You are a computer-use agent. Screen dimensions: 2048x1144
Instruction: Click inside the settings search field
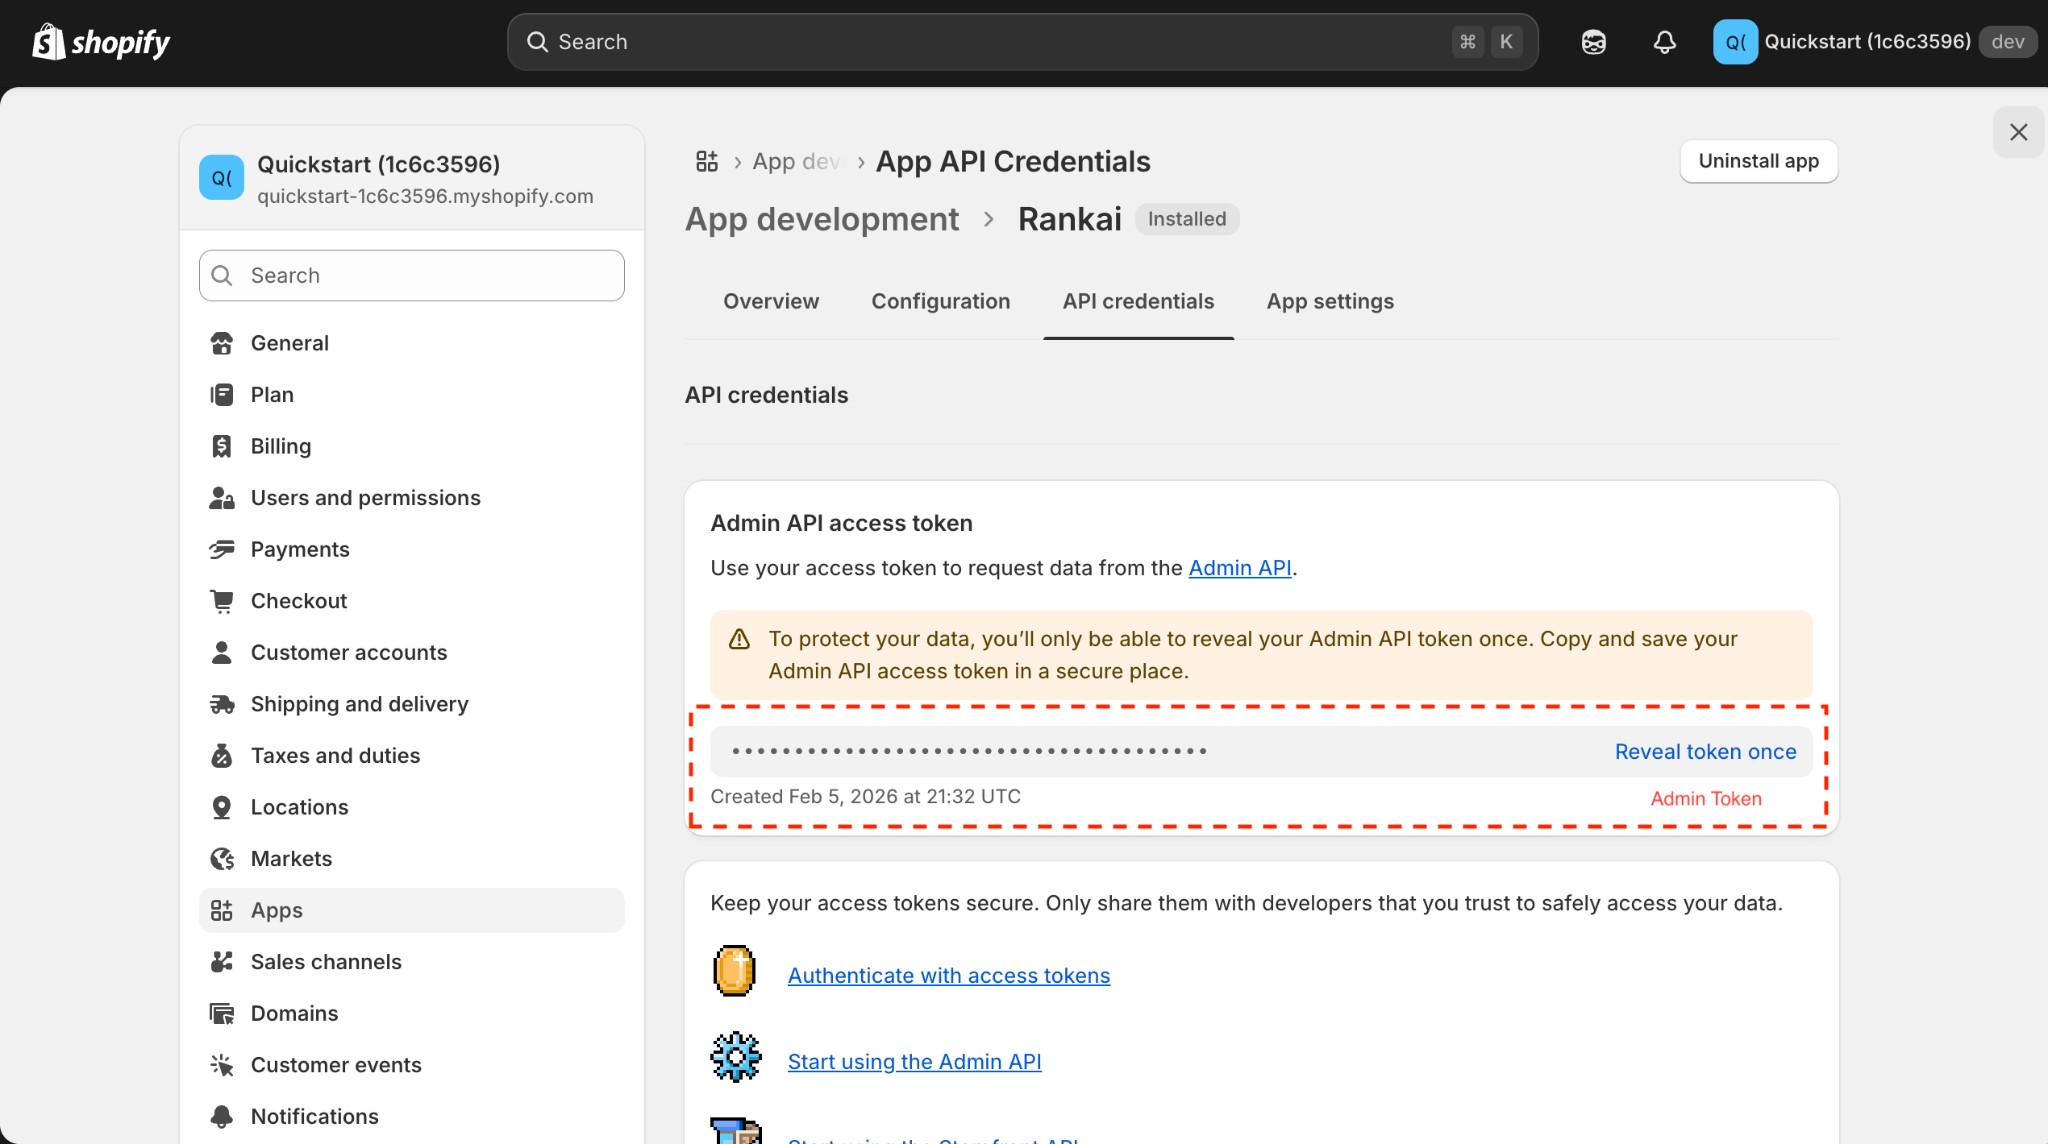(410, 275)
